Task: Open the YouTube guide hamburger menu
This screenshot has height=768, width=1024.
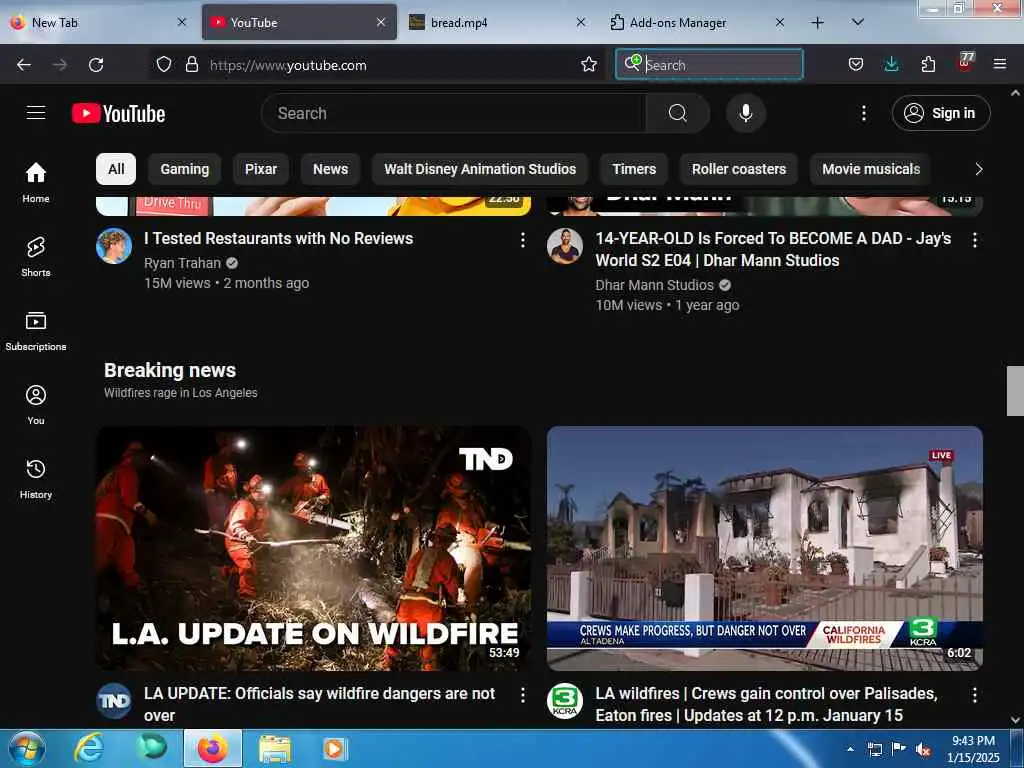Action: click(x=36, y=113)
